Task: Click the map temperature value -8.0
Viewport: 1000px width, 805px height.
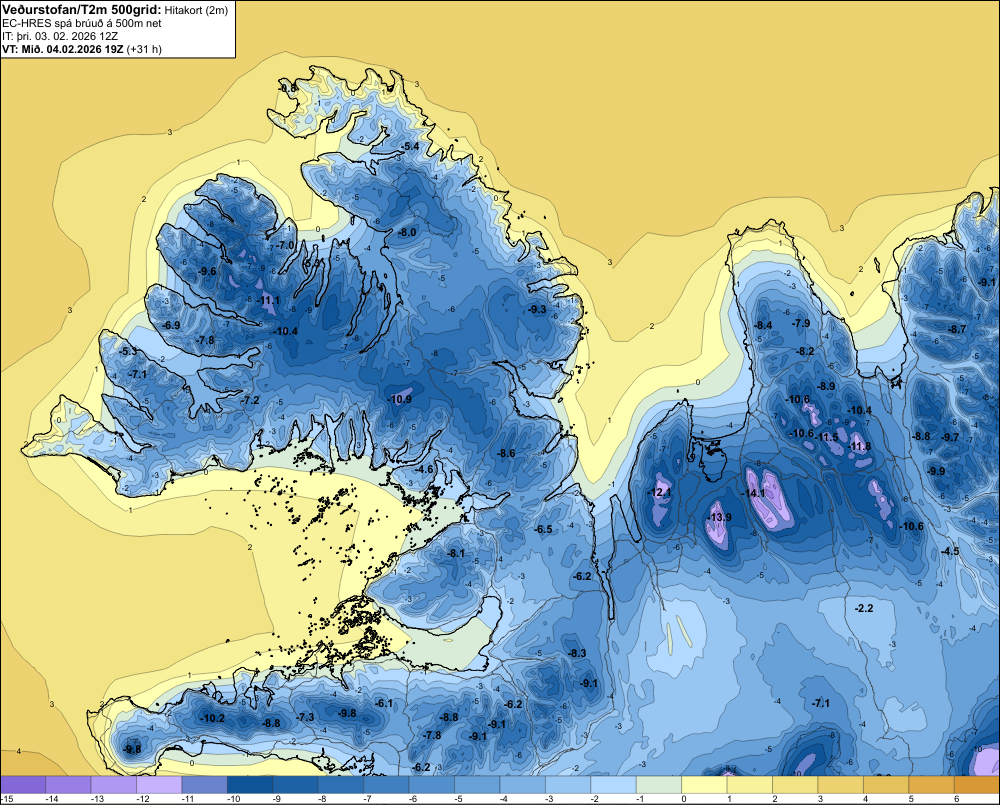Action: 407,232
